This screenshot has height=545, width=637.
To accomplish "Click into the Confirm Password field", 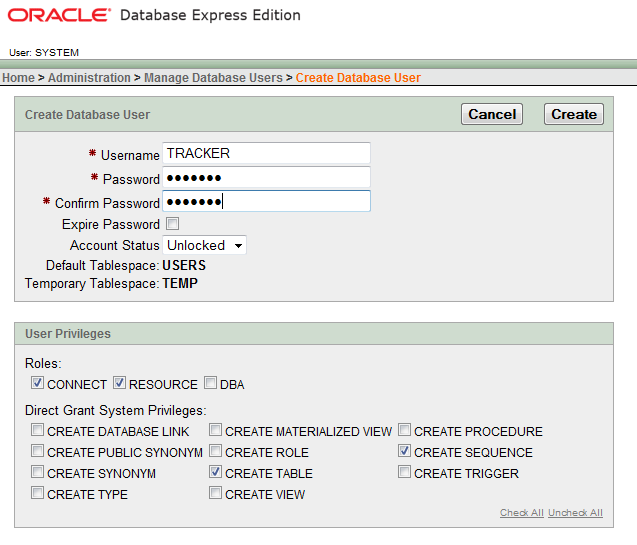I will coord(266,202).
